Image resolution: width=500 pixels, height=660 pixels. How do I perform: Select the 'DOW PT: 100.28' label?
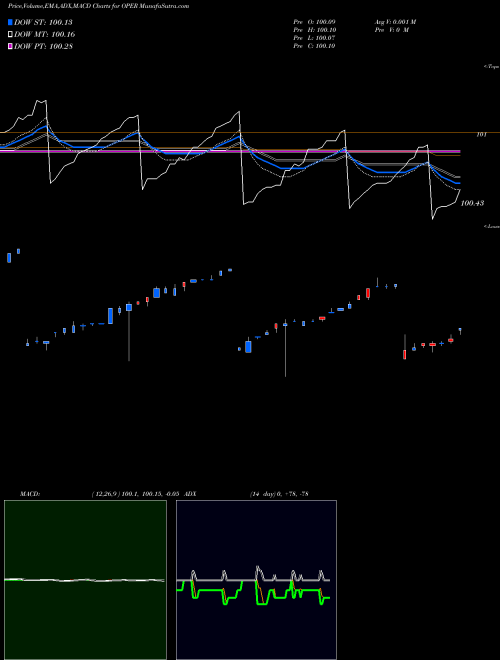pyautogui.click(x=43, y=47)
